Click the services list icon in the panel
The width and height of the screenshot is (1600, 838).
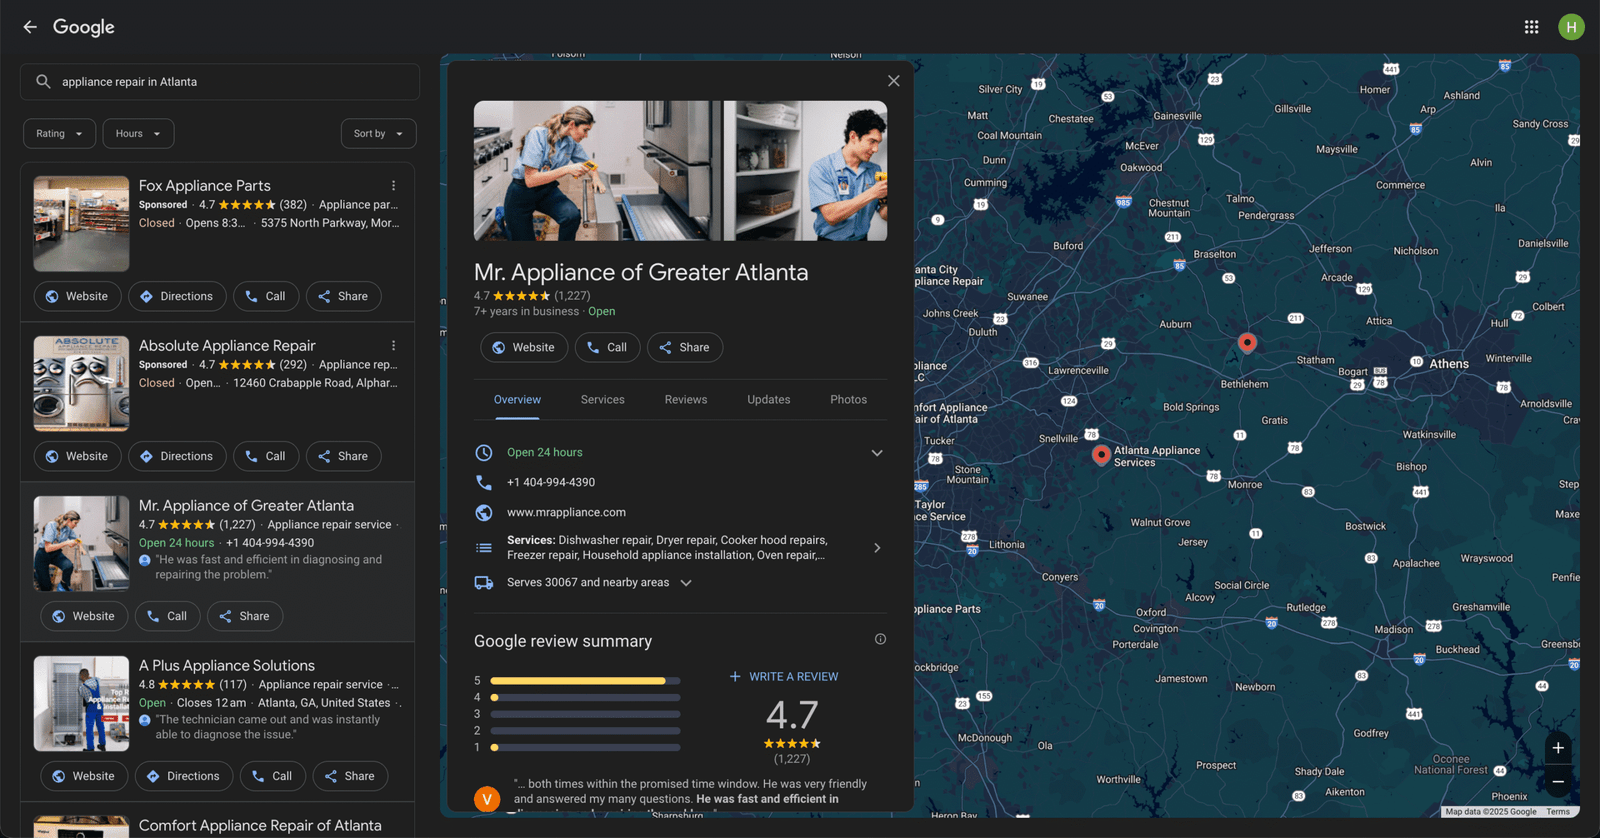coord(484,548)
